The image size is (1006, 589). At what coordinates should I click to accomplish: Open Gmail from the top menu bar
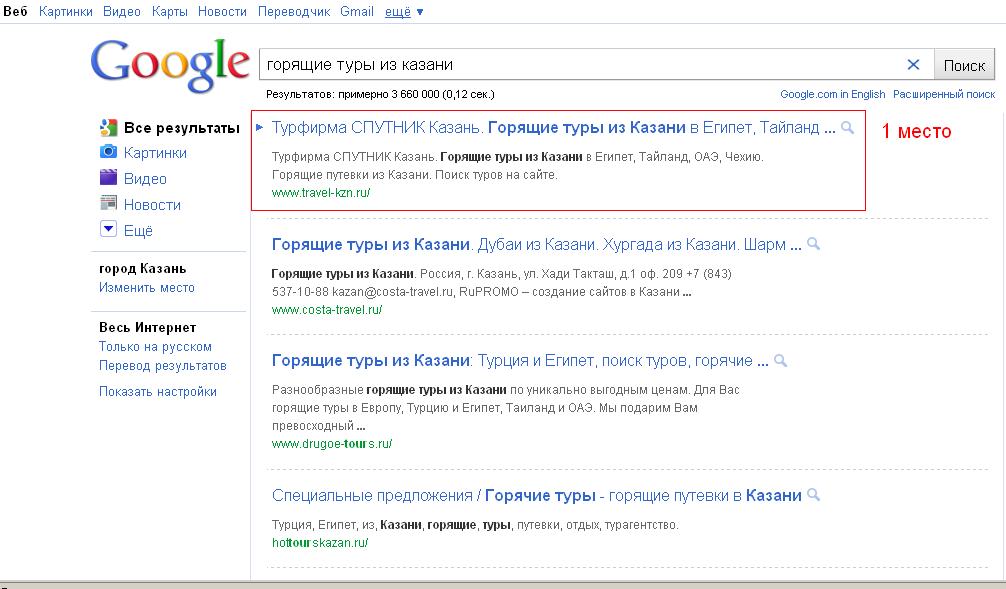click(x=357, y=11)
